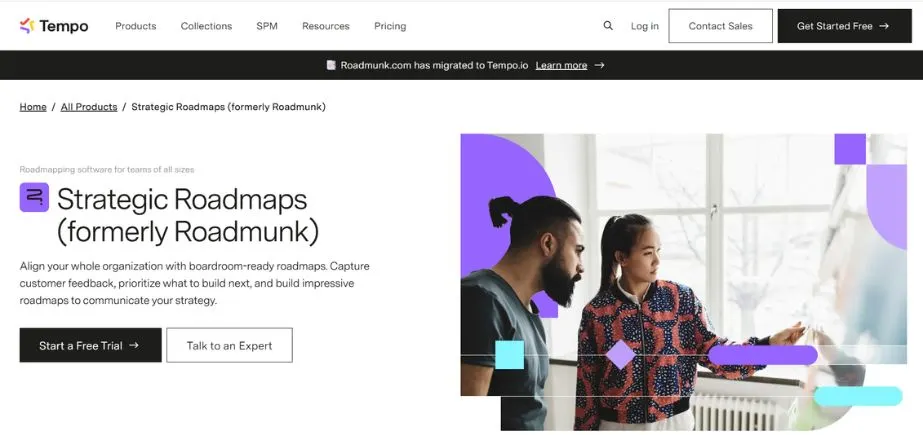Go to the Pricing page
The width and height of the screenshot is (923, 435).
pyautogui.click(x=390, y=26)
